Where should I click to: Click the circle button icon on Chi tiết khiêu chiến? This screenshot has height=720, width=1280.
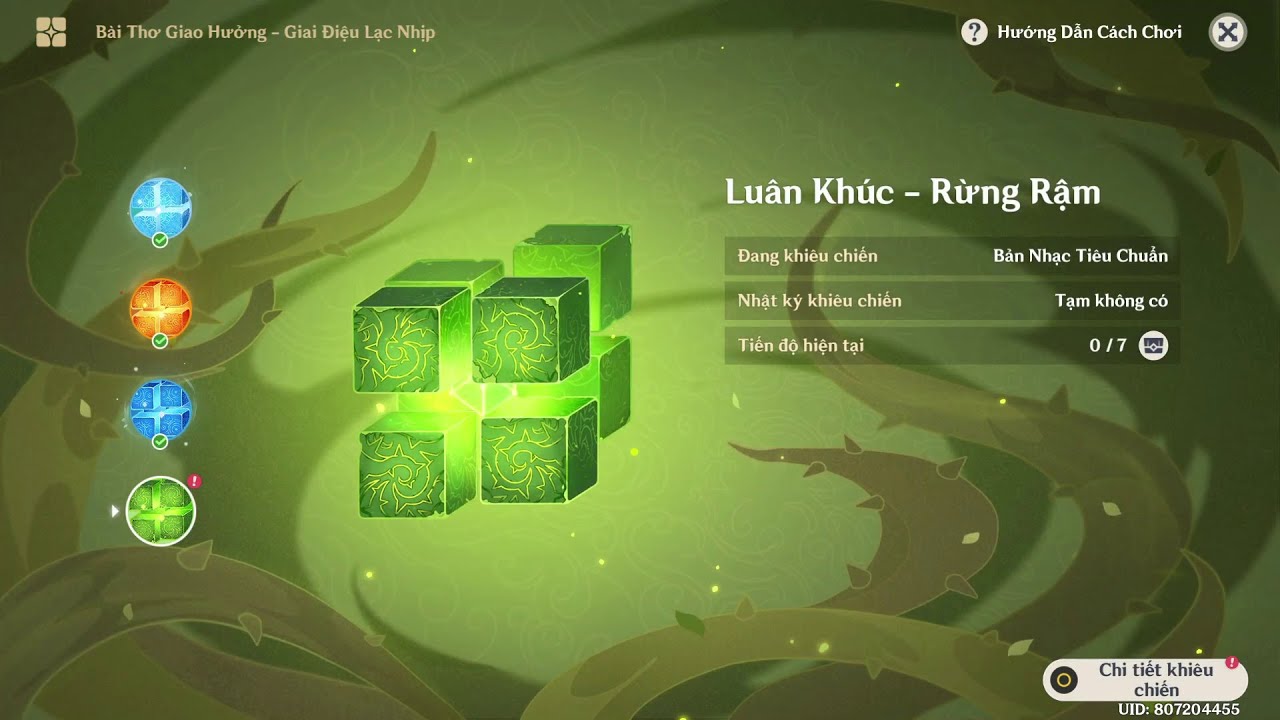pyautogui.click(x=1065, y=680)
